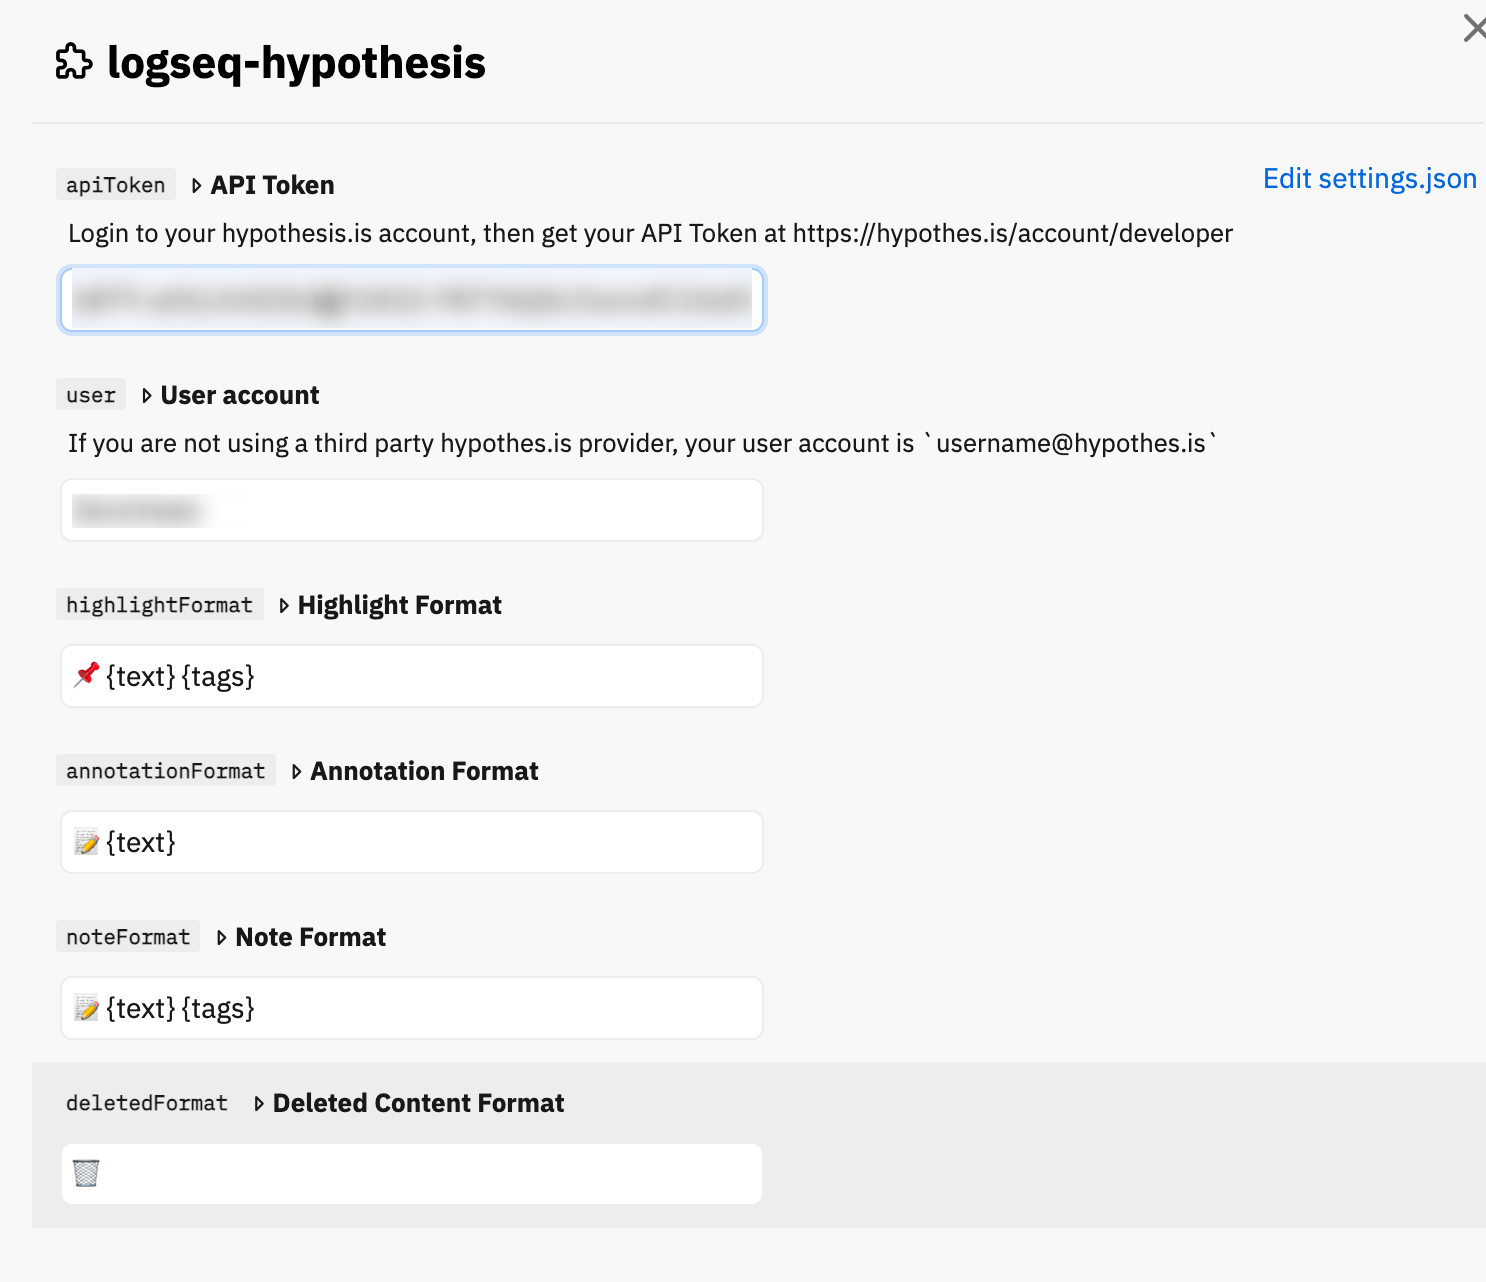Close the plugin settings dialog
The width and height of the screenshot is (1486, 1282).
pyautogui.click(x=1474, y=28)
